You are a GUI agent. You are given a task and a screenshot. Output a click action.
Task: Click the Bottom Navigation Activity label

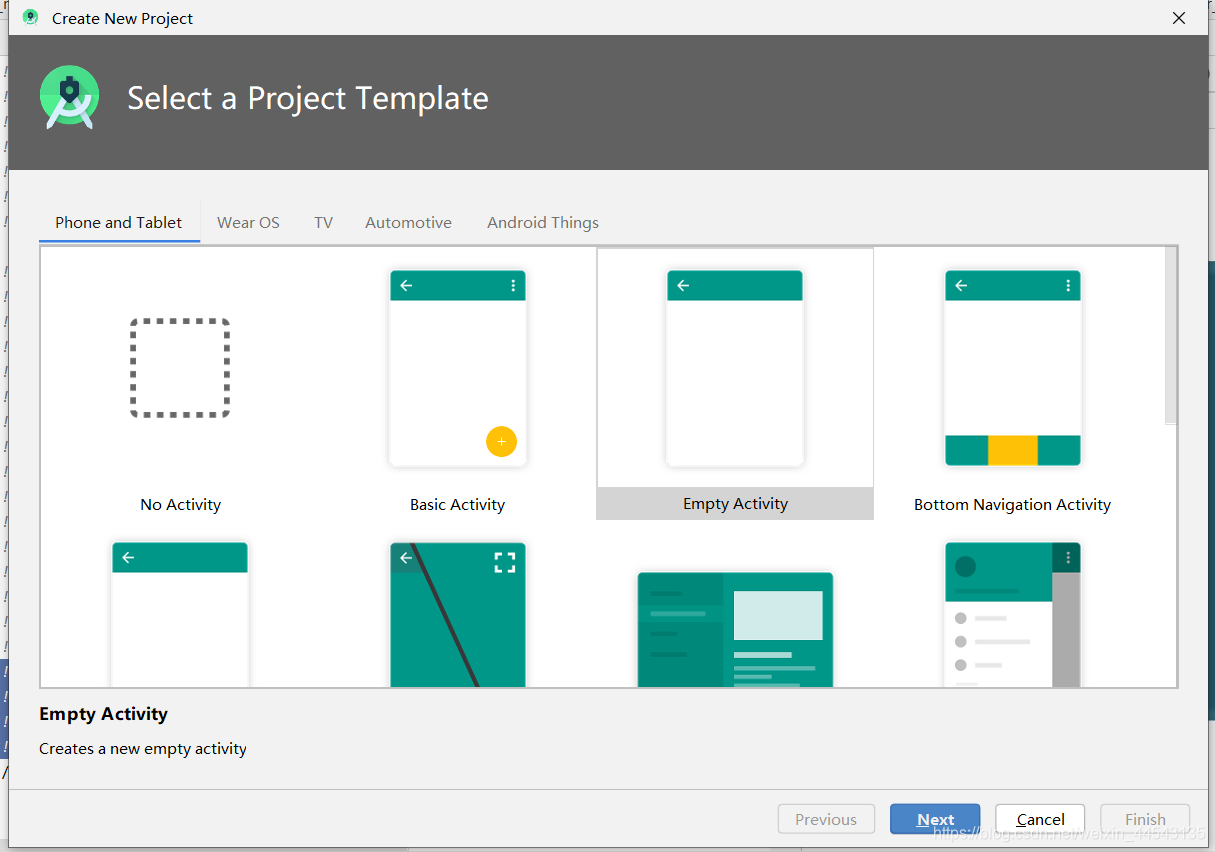pyautogui.click(x=1012, y=505)
